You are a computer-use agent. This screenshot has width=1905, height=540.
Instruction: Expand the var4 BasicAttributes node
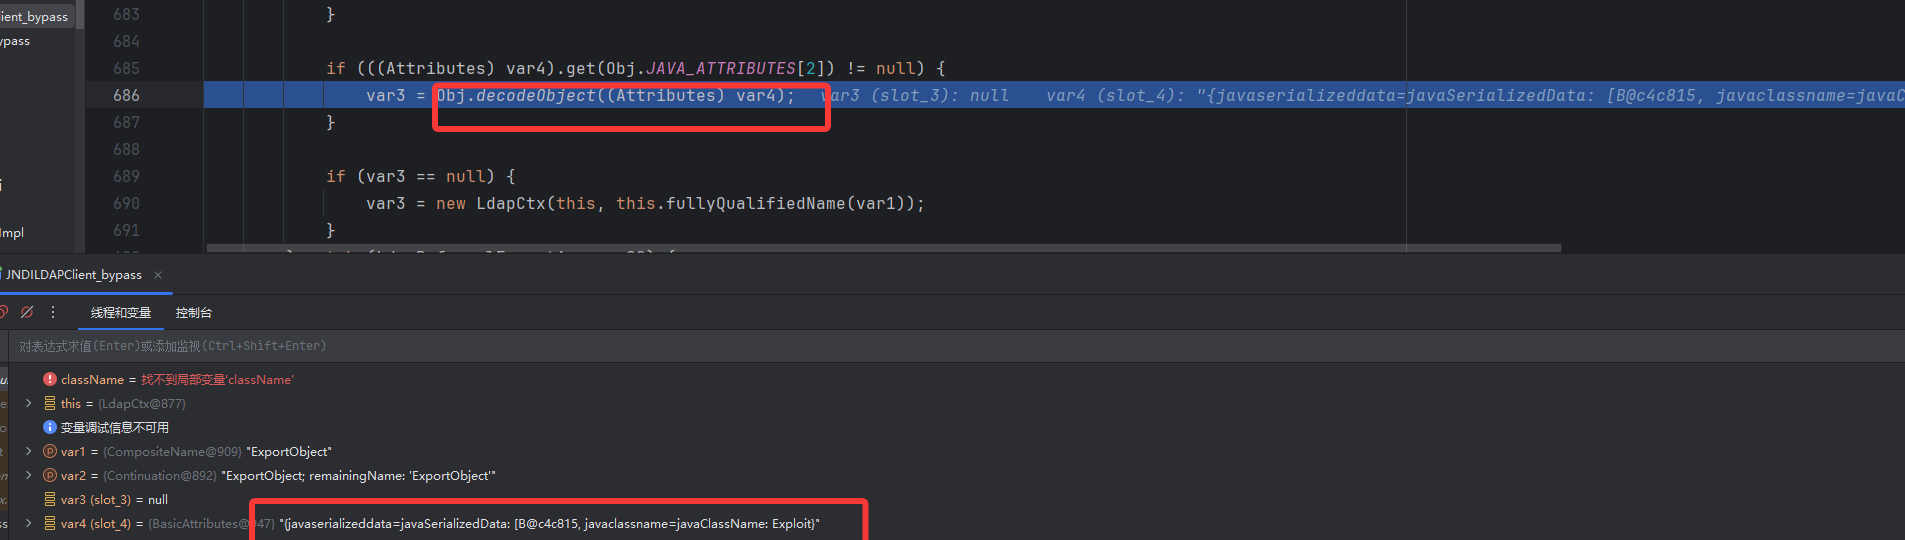[x=29, y=524]
